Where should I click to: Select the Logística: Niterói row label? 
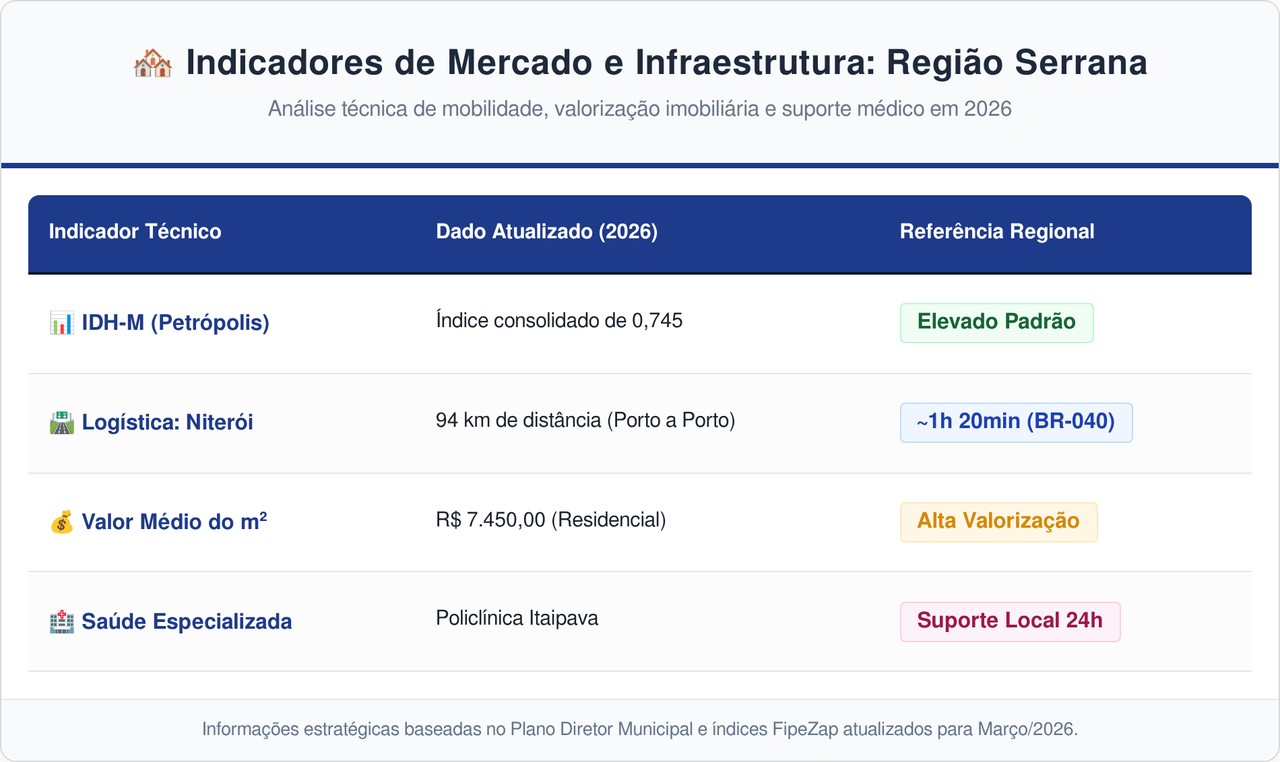coord(167,423)
